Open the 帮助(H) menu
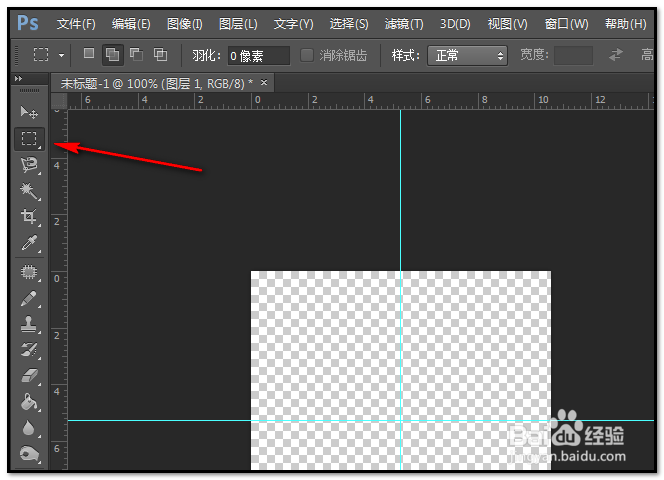Image resolution: width=664 pixels, height=480 pixels. [625, 24]
